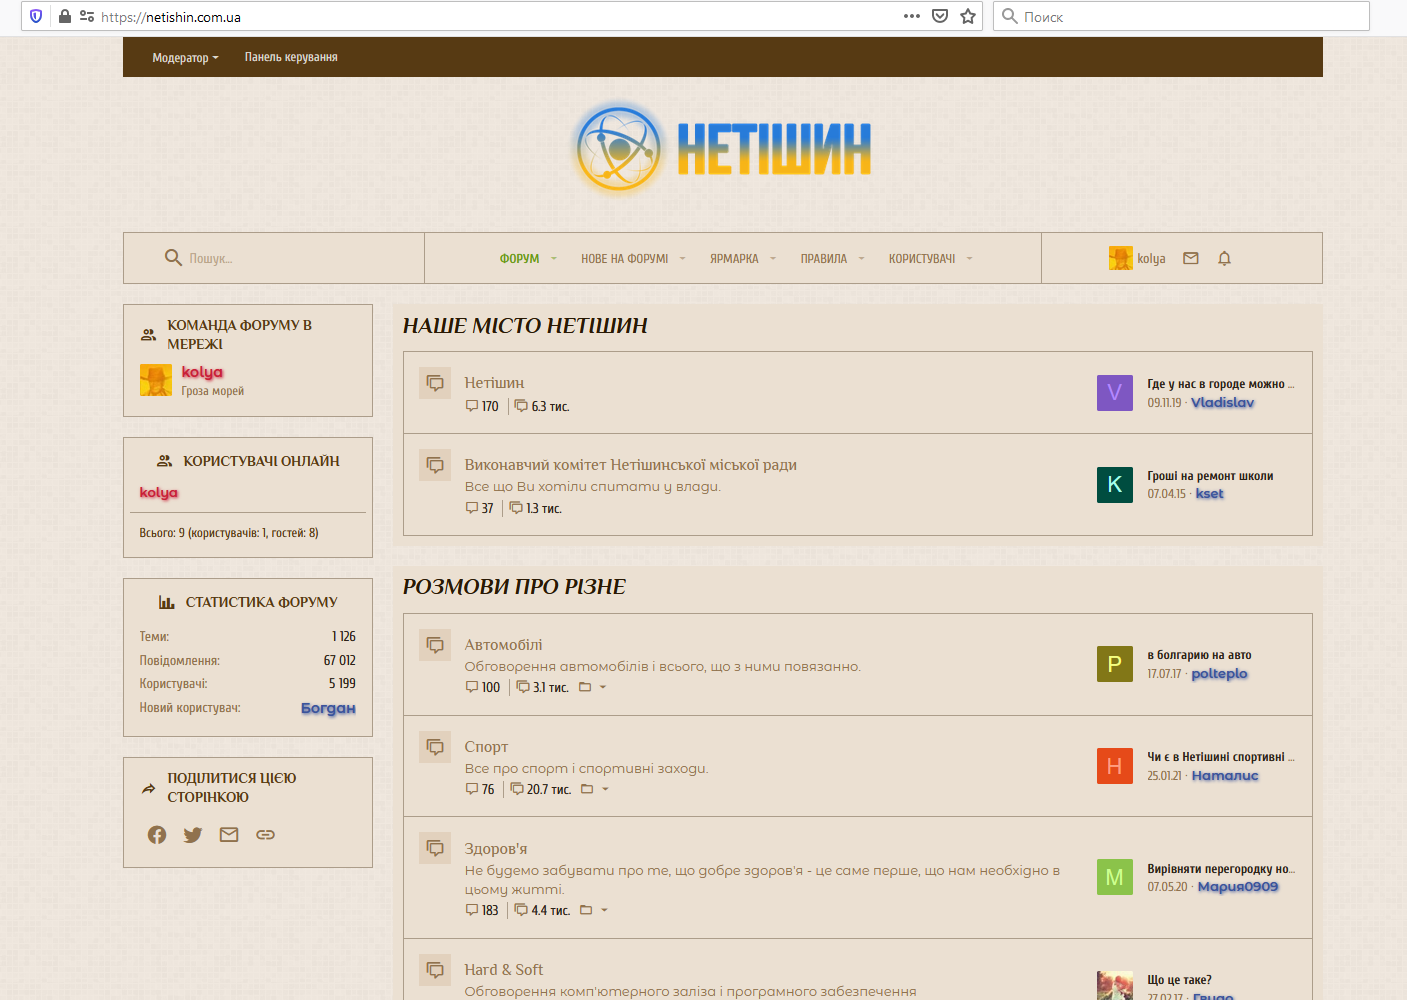Click the Firefox tracking protection shield icon
Viewport: 1407px width, 1000px height.
36,16
